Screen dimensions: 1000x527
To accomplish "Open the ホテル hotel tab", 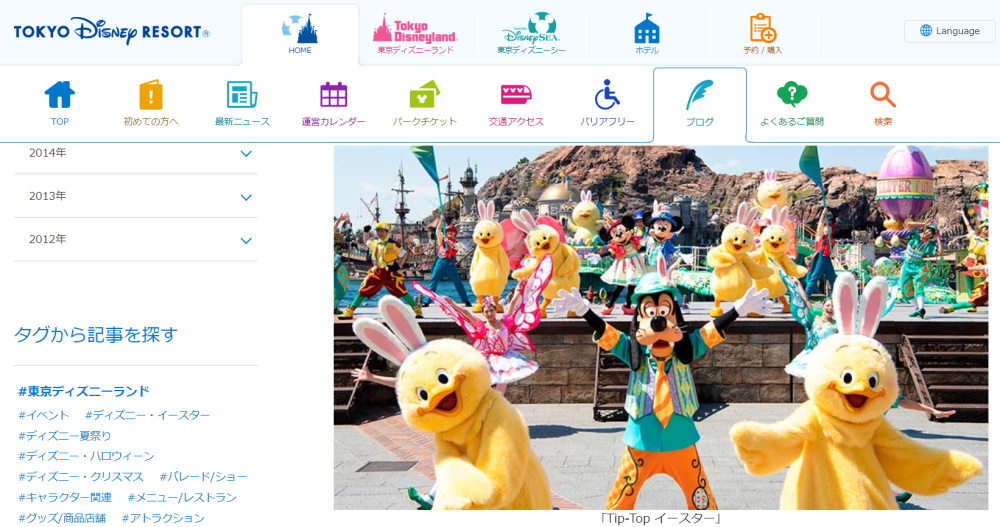I will tap(647, 34).
